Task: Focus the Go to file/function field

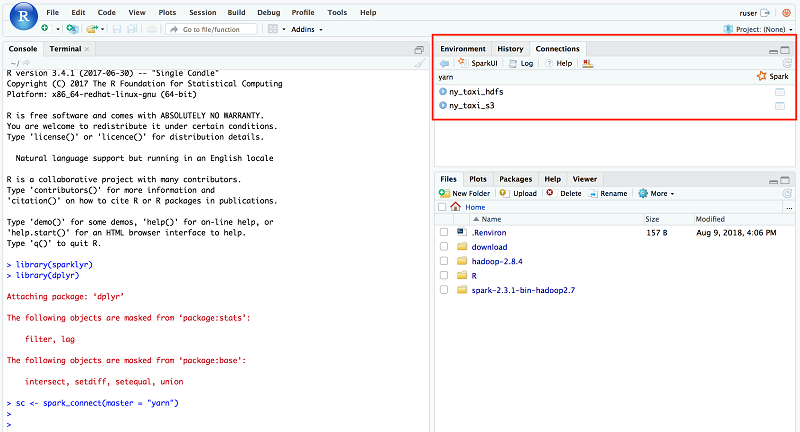Action: [x=211, y=29]
